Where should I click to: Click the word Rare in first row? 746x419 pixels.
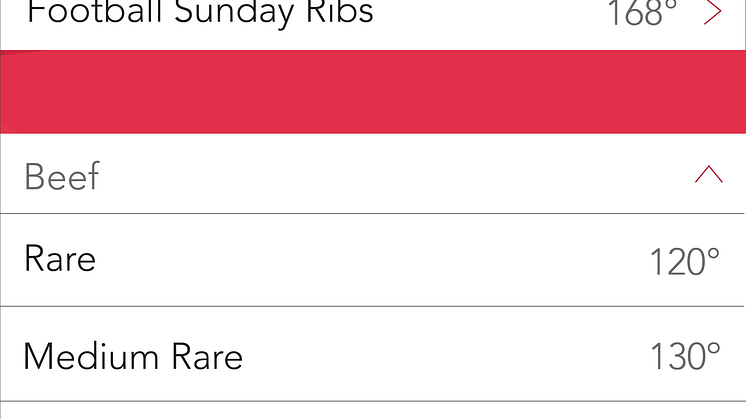point(60,259)
